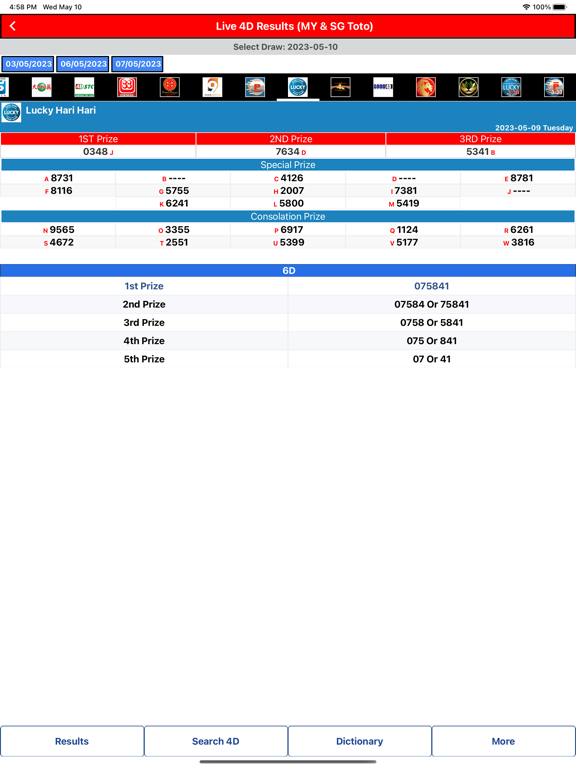Viewport: 576px width, 768px height.
Task: Tap 3rd prize number 5341
Action: click(x=480, y=152)
